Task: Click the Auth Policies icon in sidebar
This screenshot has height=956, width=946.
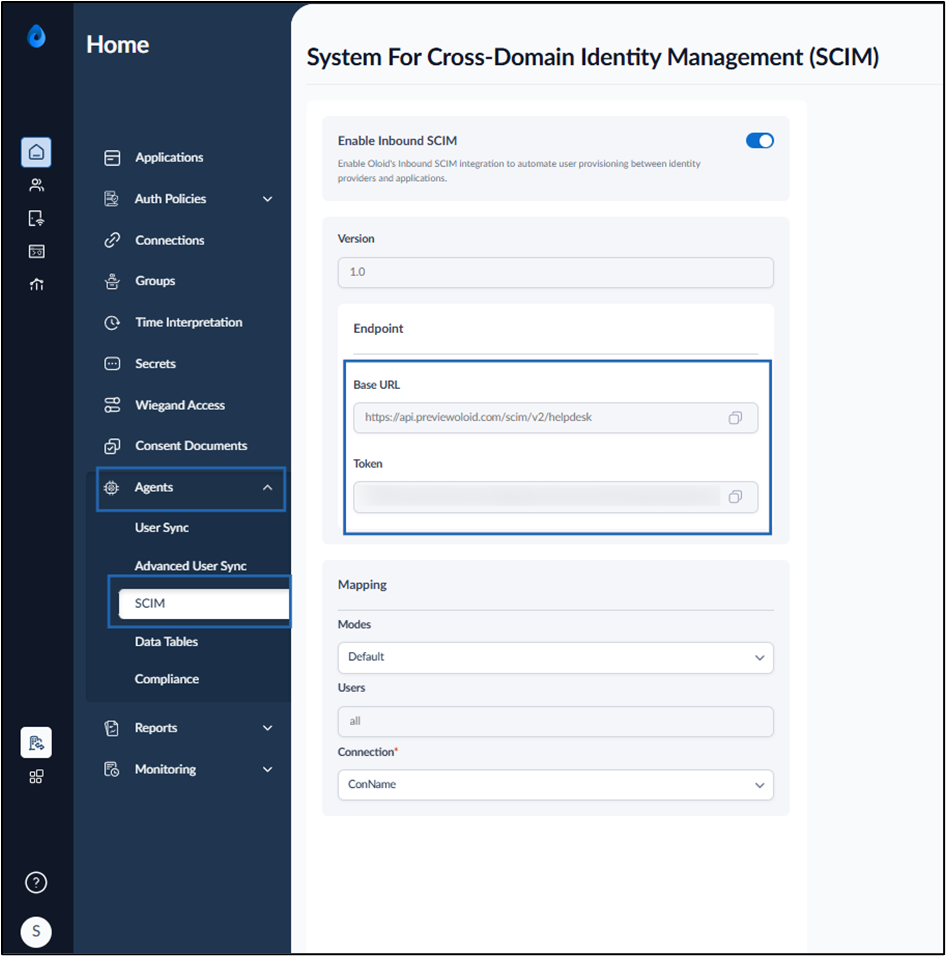Action: (112, 199)
